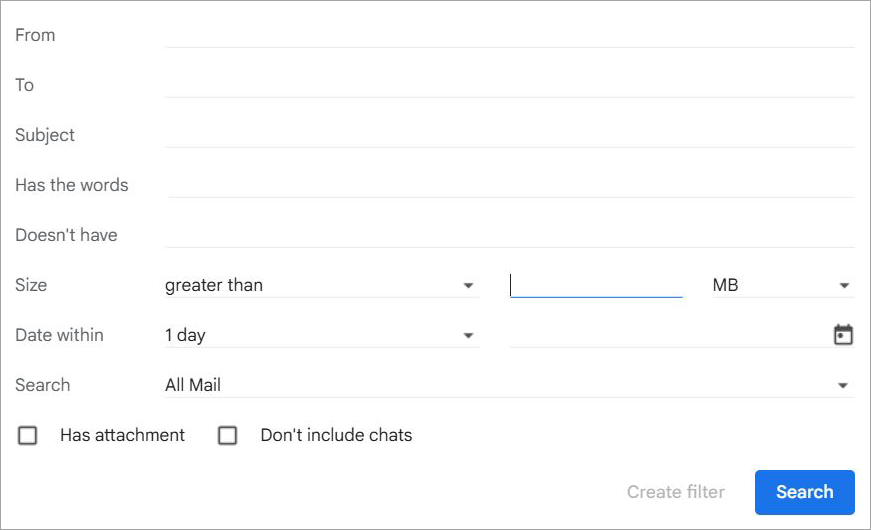The width and height of the screenshot is (871, 530).
Task: Select the Subject text field
Action: [509, 135]
